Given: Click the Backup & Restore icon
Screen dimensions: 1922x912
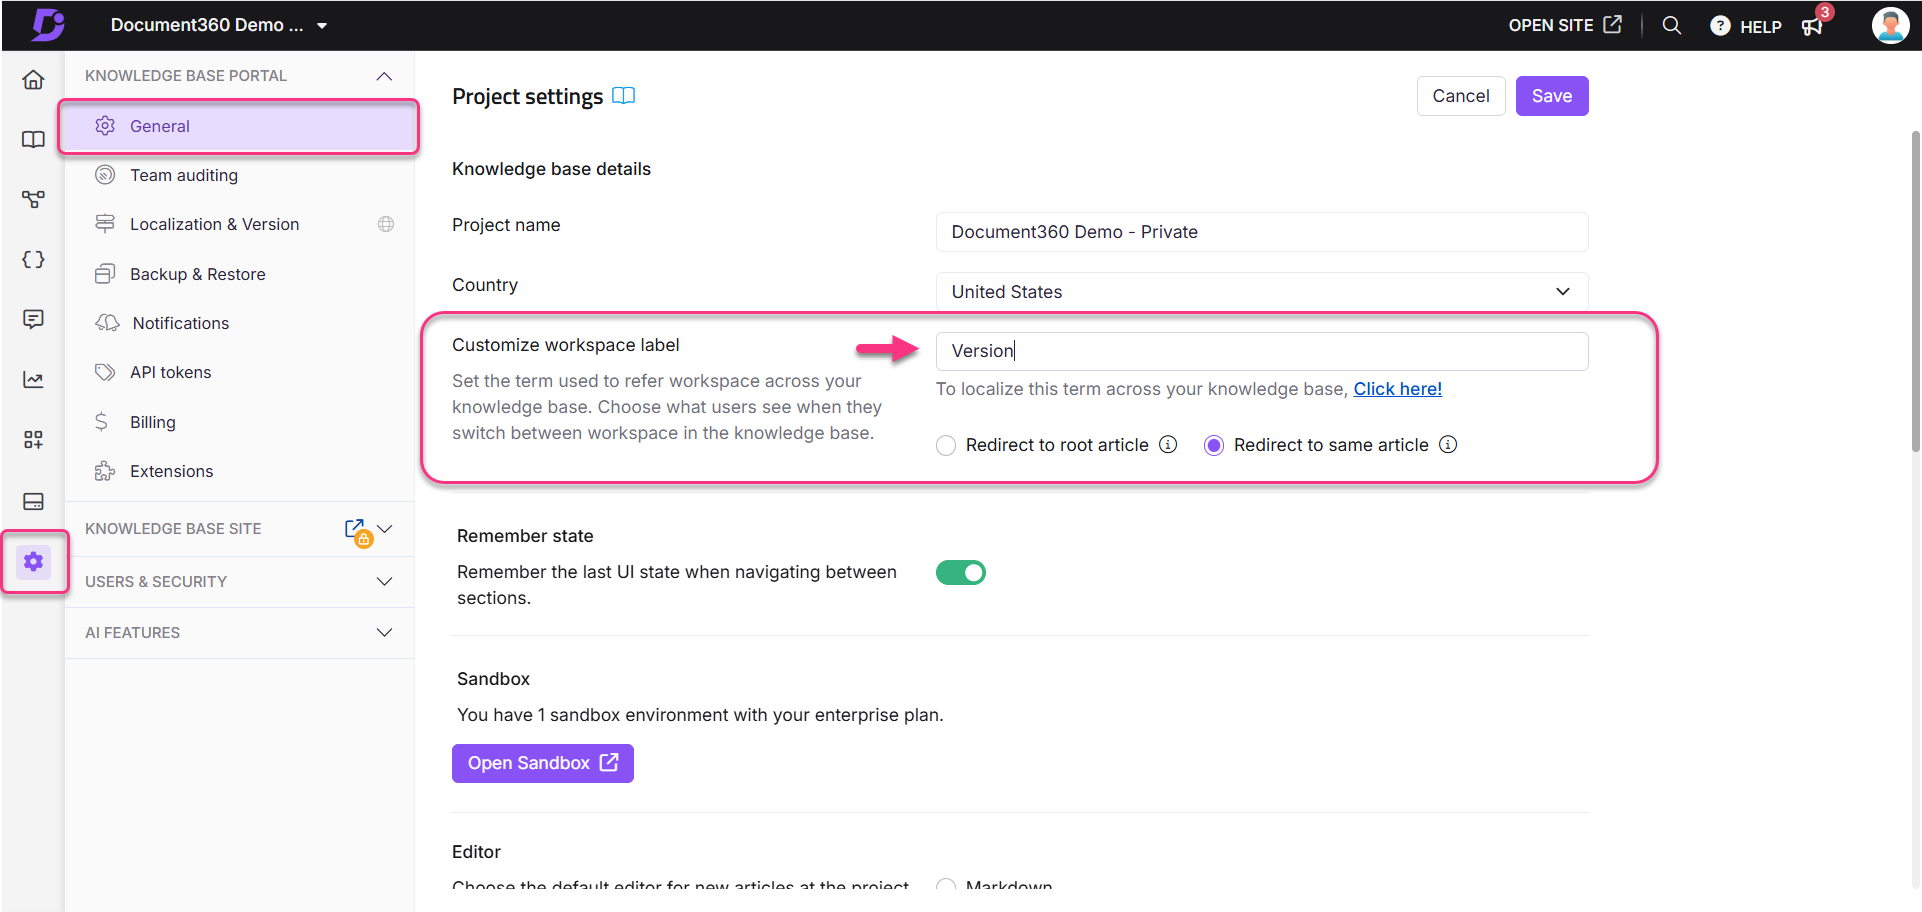Looking at the screenshot, I should point(105,274).
